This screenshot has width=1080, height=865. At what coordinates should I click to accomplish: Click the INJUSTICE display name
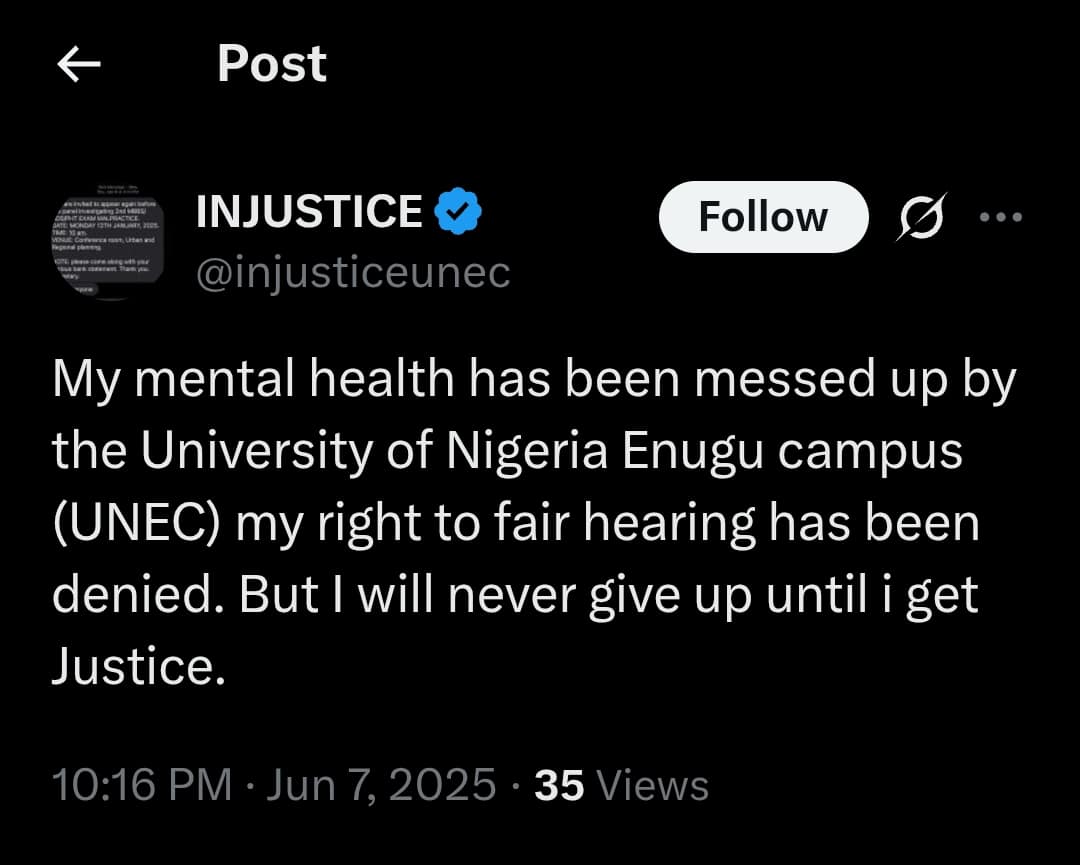click(310, 212)
